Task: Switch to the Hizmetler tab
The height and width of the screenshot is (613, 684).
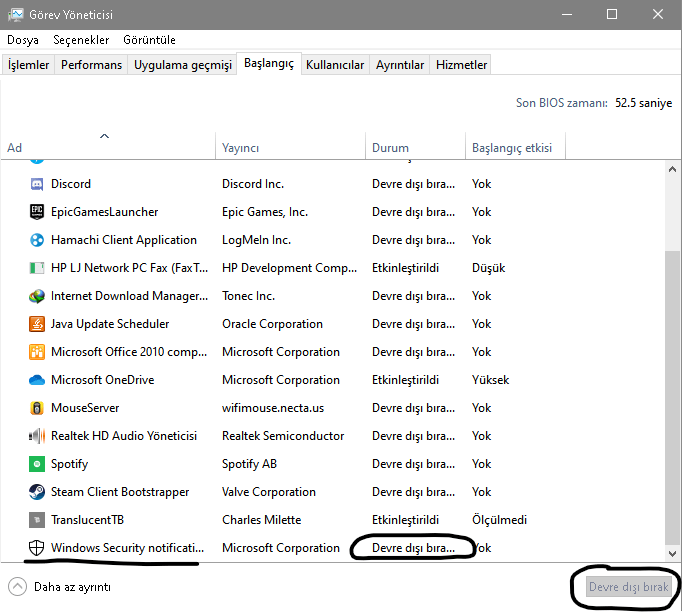Action: [x=462, y=65]
